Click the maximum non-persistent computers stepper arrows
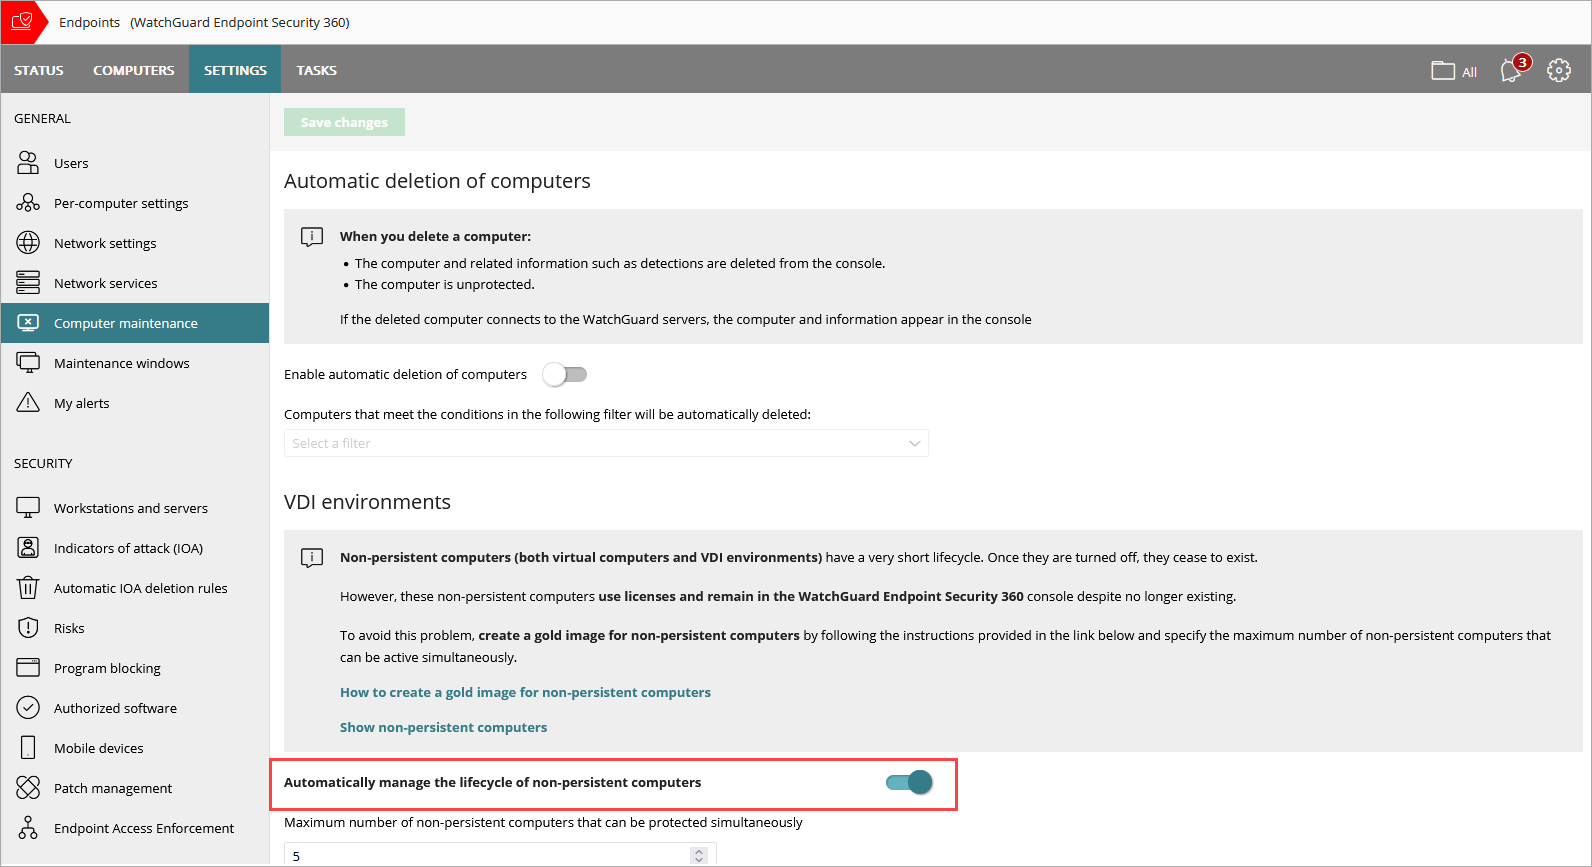Image resolution: width=1592 pixels, height=867 pixels. tap(699, 856)
